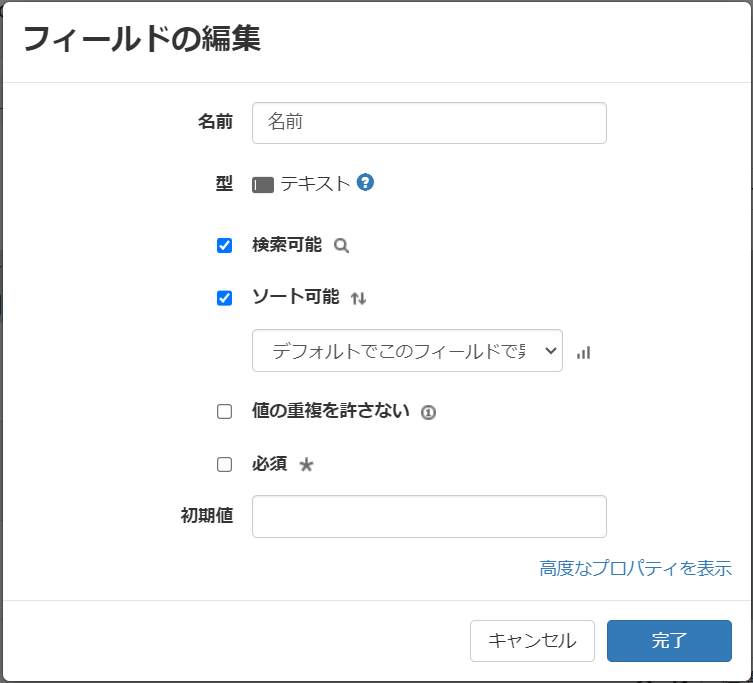Open the default sort order dropdown
This screenshot has width=753, height=683.
pyautogui.click(x=407, y=351)
